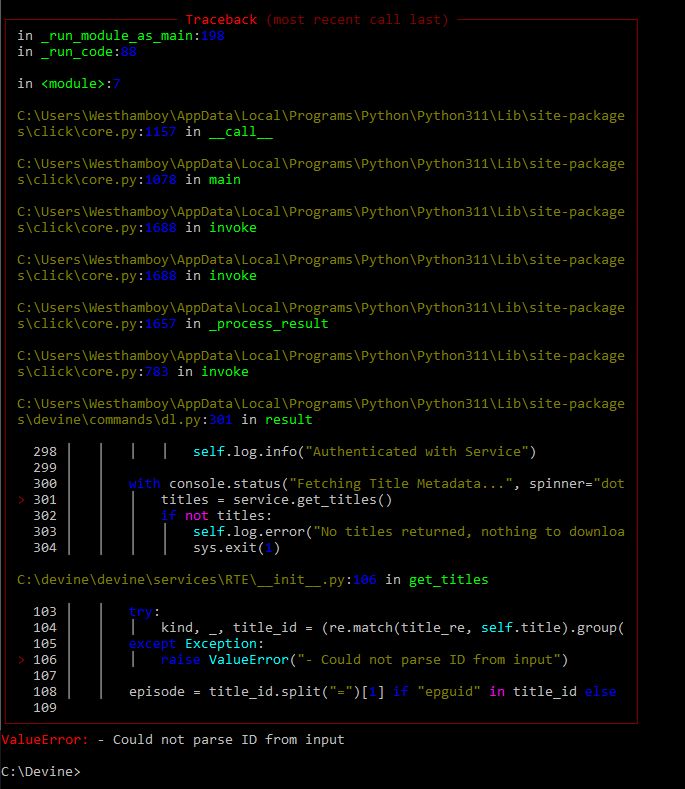Click the red 'ValueError:' label at bottom
Screen dimensions: 685x789
(45, 740)
